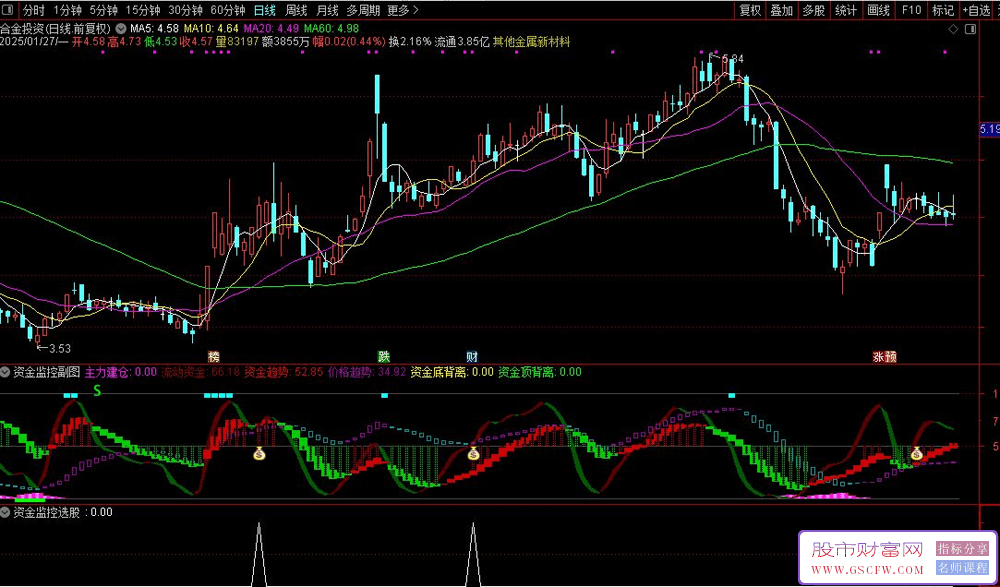The width and height of the screenshot is (1000, 587).
Task: Click the 跌 event marker
Action: click(x=383, y=357)
